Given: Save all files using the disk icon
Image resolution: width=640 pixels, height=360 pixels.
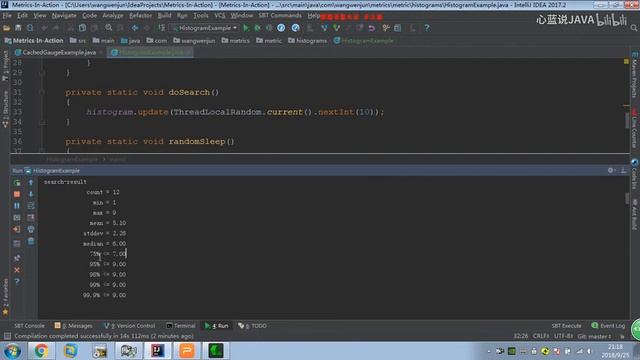Looking at the screenshot, I should point(18,28).
